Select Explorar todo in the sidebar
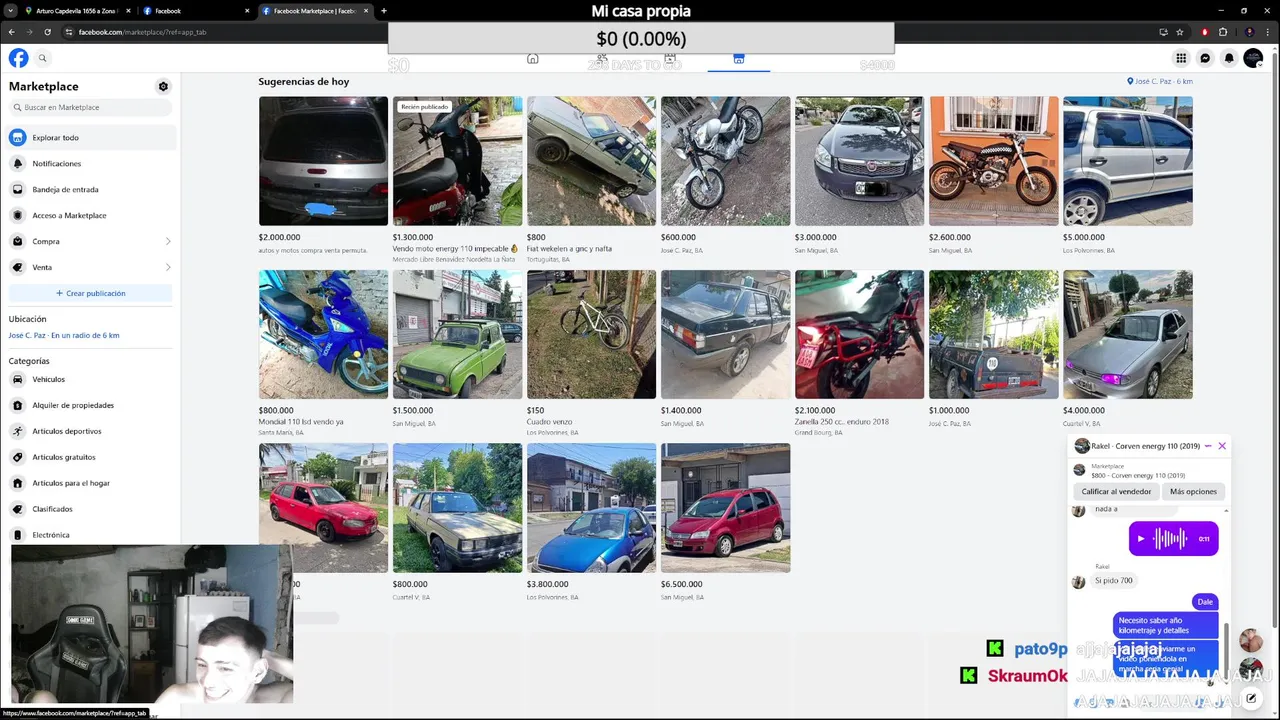Image resolution: width=1280 pixels, height=720 pixels. [x=90, y=137]
